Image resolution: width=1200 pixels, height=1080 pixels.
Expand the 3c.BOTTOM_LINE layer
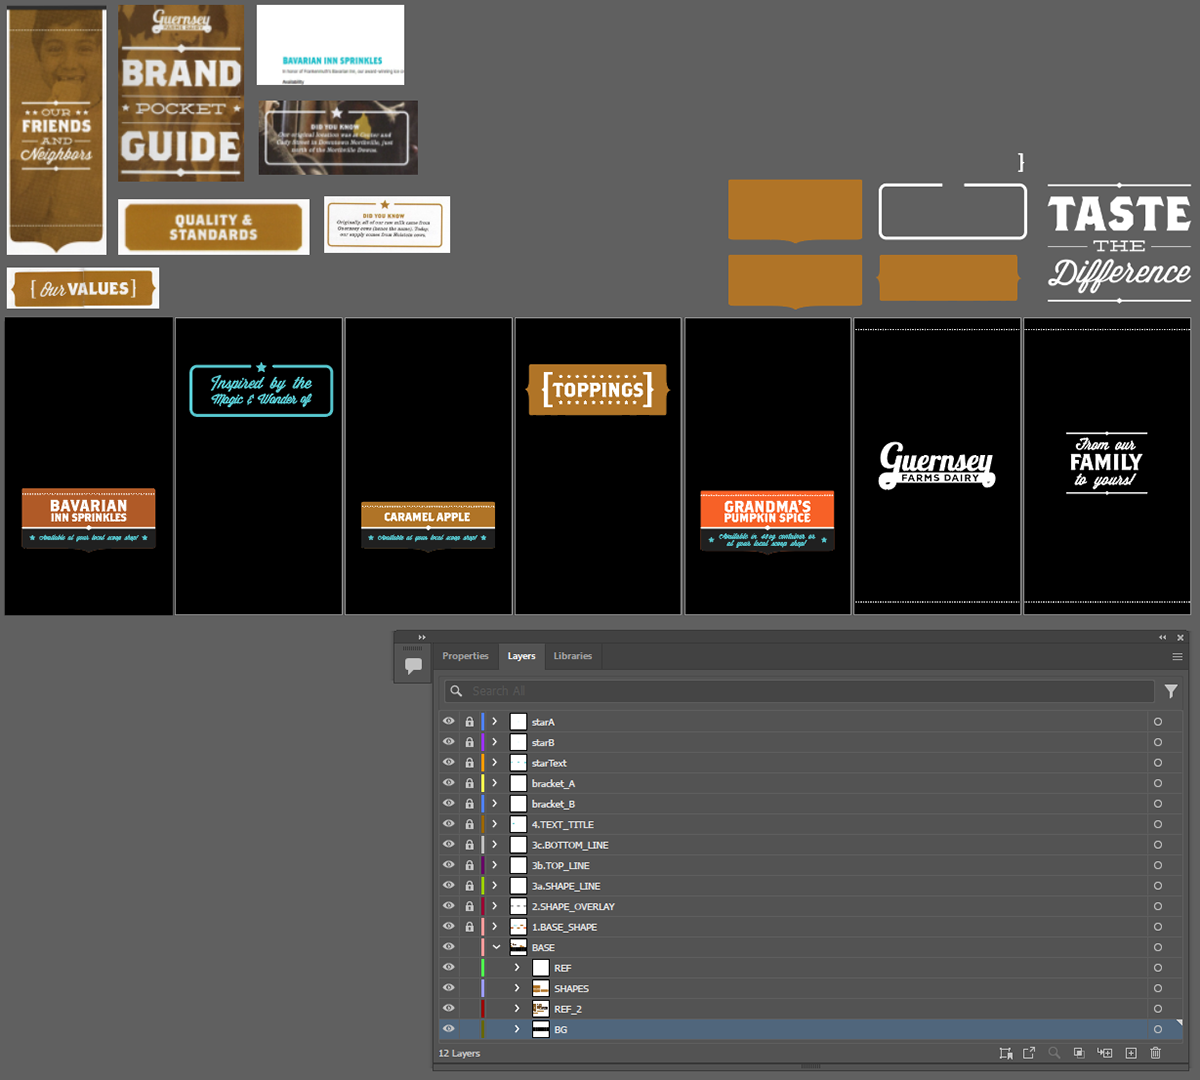point(495,845)
